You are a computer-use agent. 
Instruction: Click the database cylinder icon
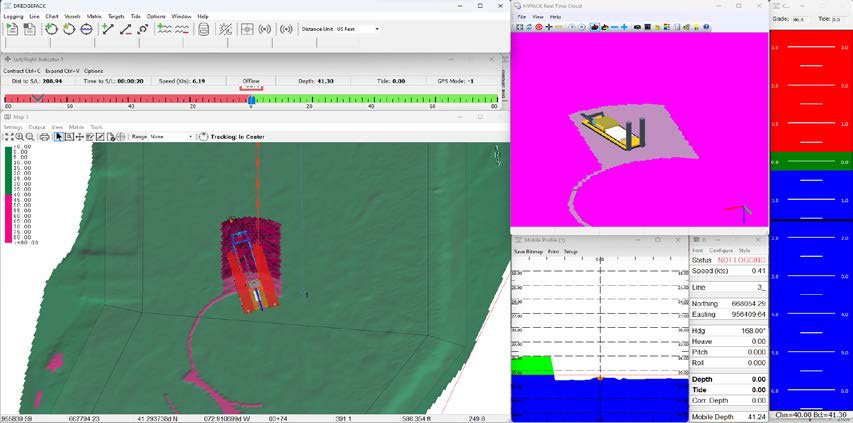tap(203, 29)
